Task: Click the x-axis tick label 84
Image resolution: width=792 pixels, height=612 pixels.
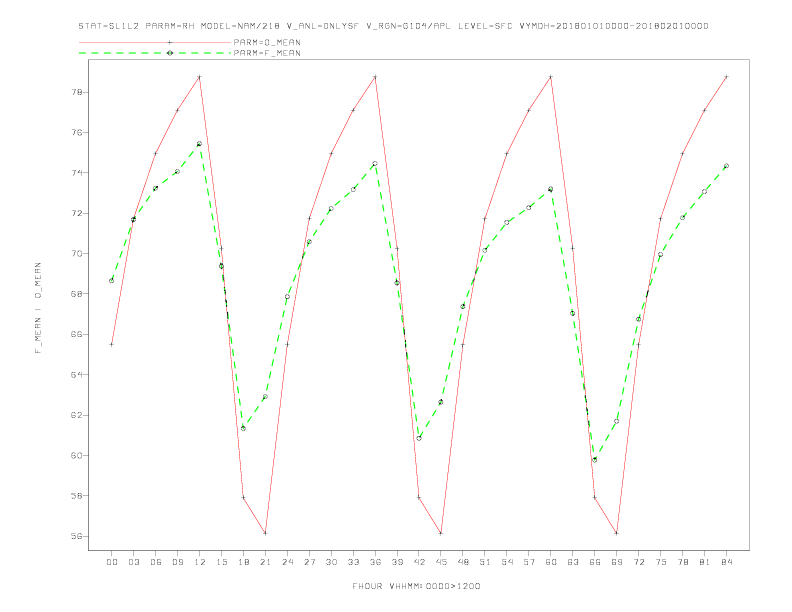Action: pos(727,562)
